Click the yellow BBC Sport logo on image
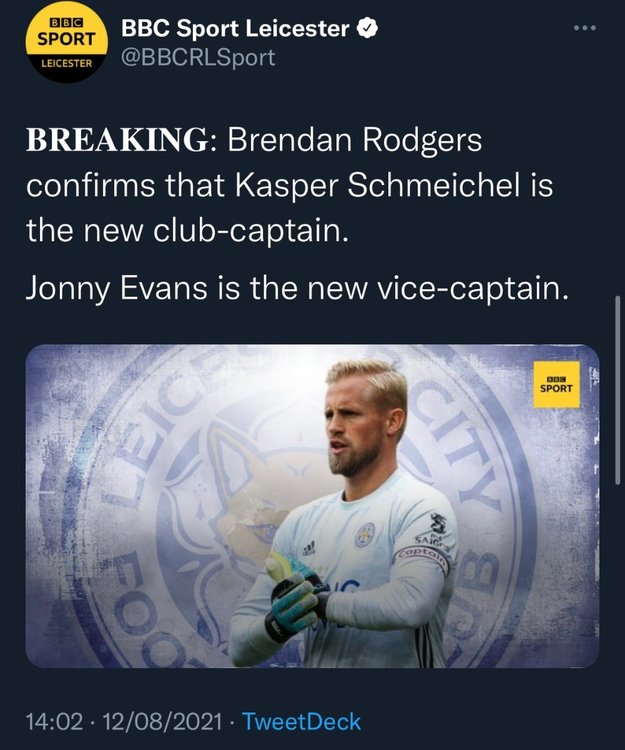 pos(556,384)
